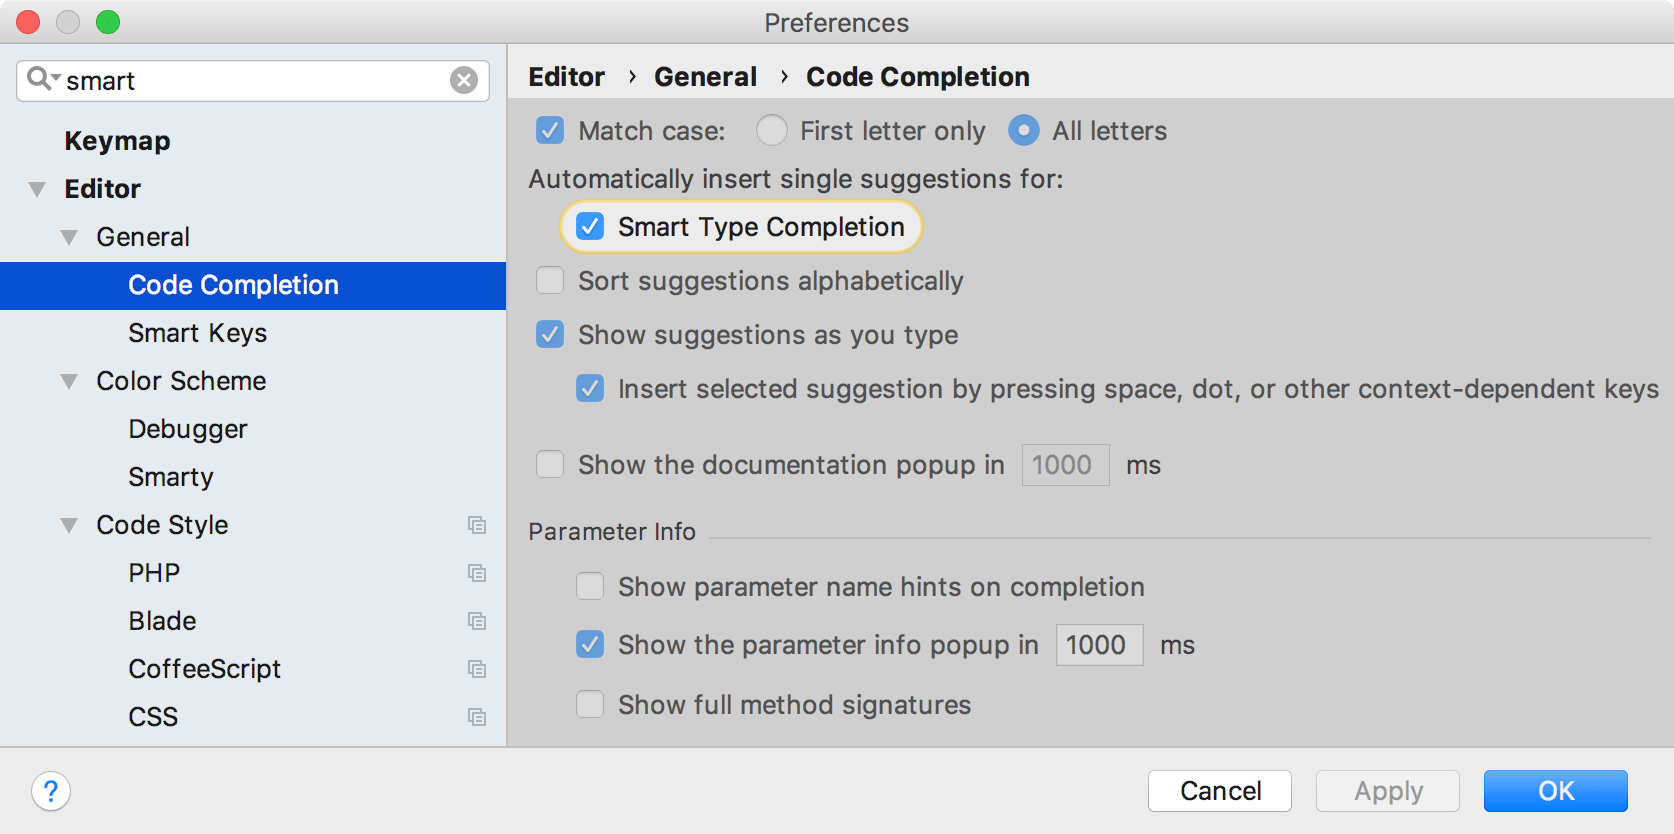Open help with the question mark button
1674x834 pixels.
[51, 791]
